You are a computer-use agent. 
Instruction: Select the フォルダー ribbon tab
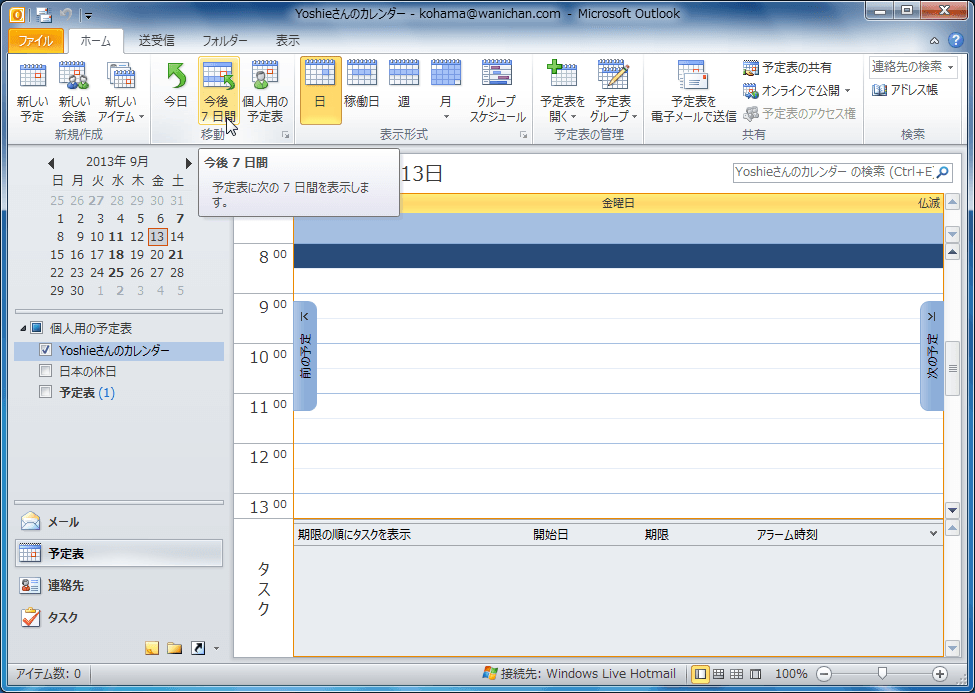(x=224, y=41)
